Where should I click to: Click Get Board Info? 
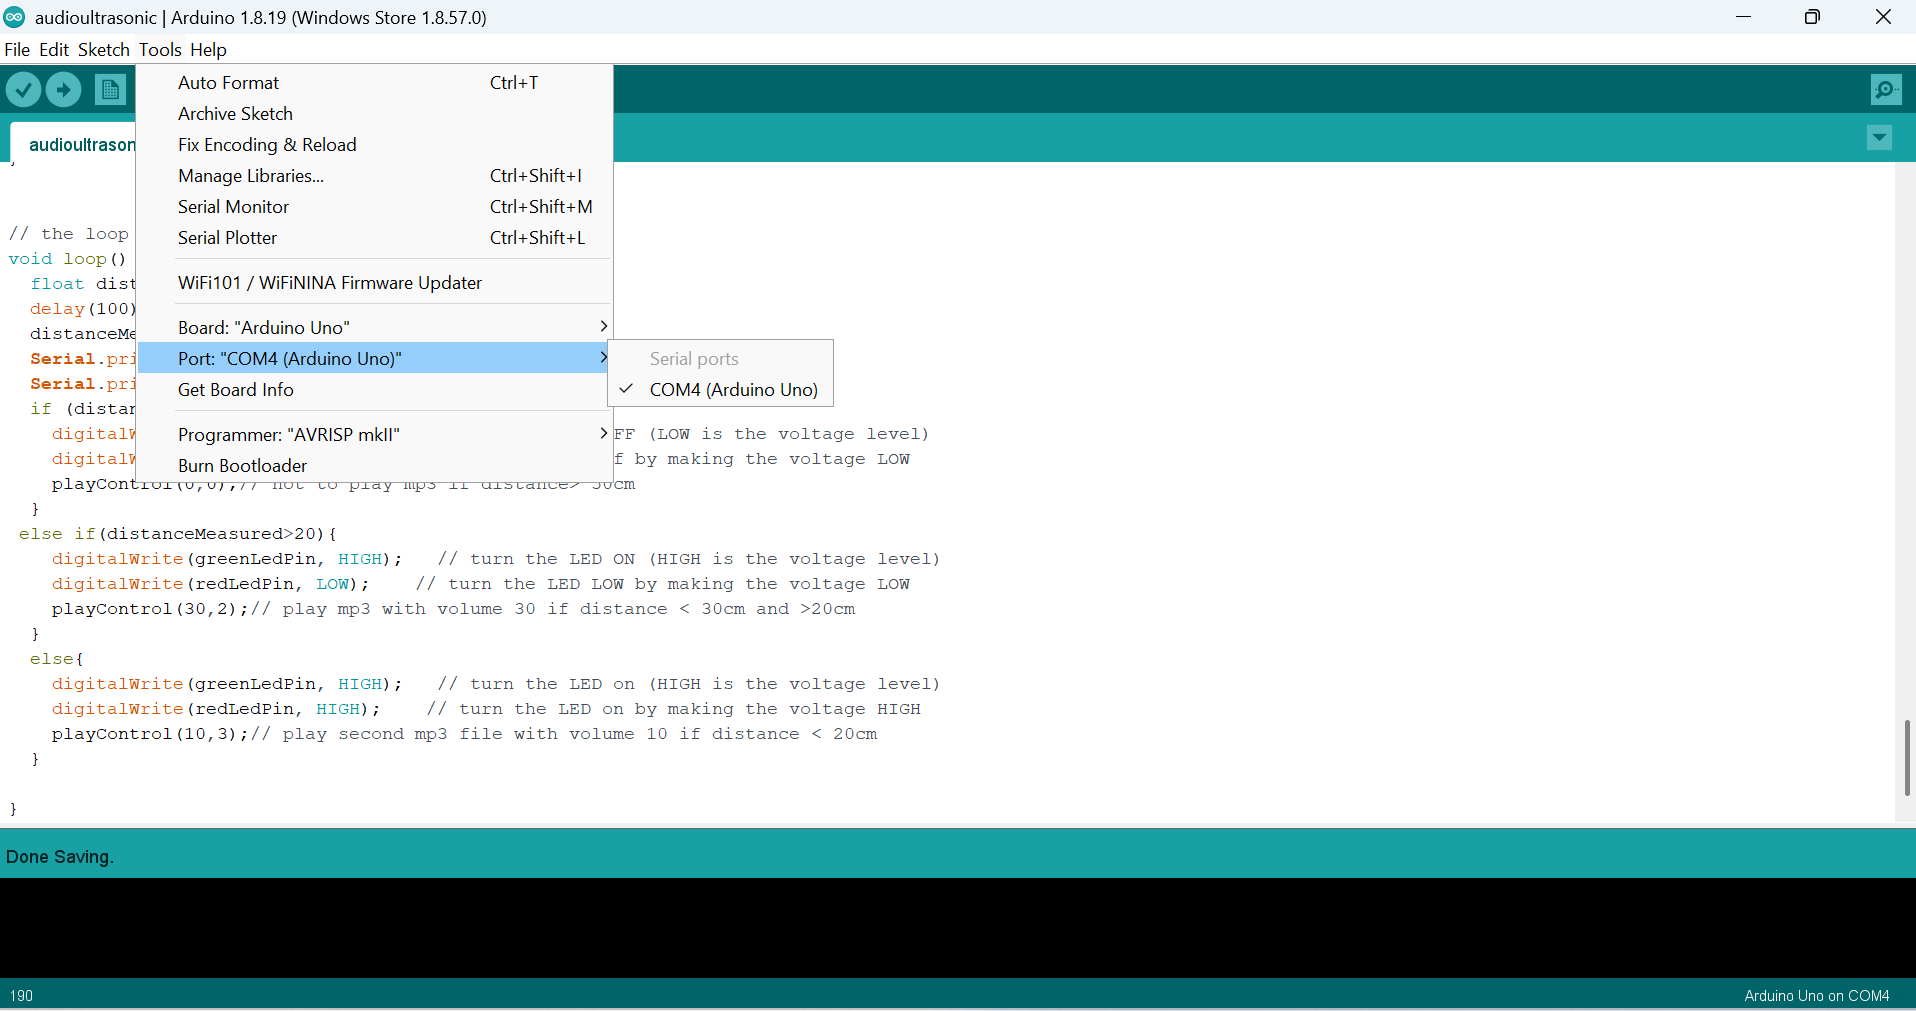click(x=236, y=390)
